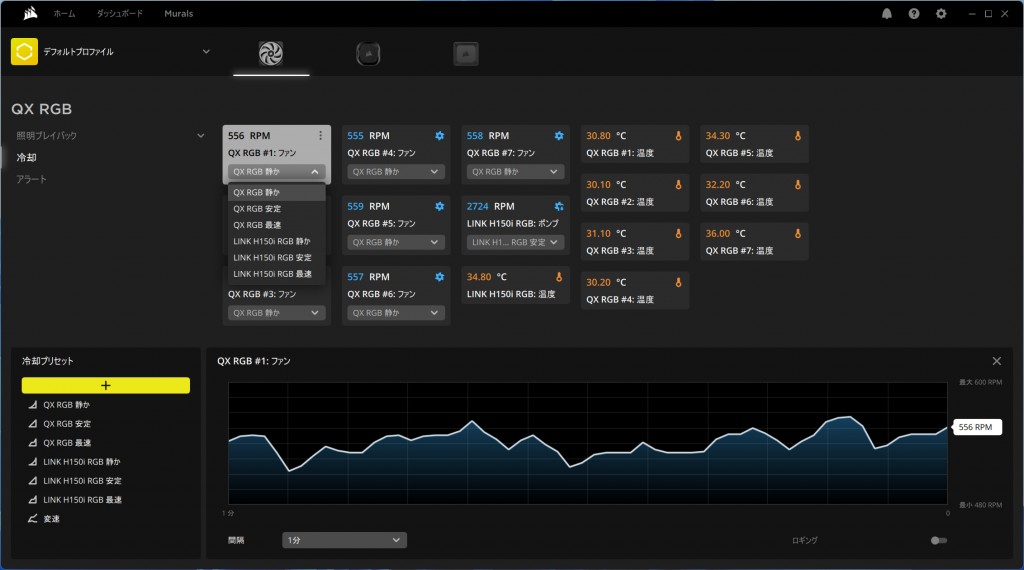Click the notification bell icon
This screenshot has height=570, width=1024.
click(x=886, y=14)
